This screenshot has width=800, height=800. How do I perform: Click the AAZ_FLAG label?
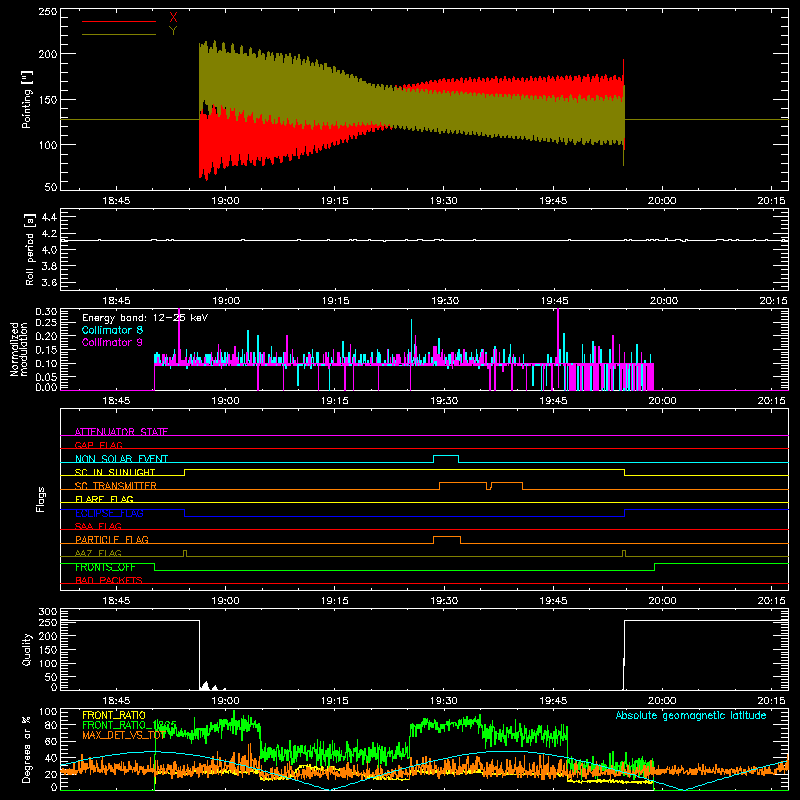click(x=98, y=553)
